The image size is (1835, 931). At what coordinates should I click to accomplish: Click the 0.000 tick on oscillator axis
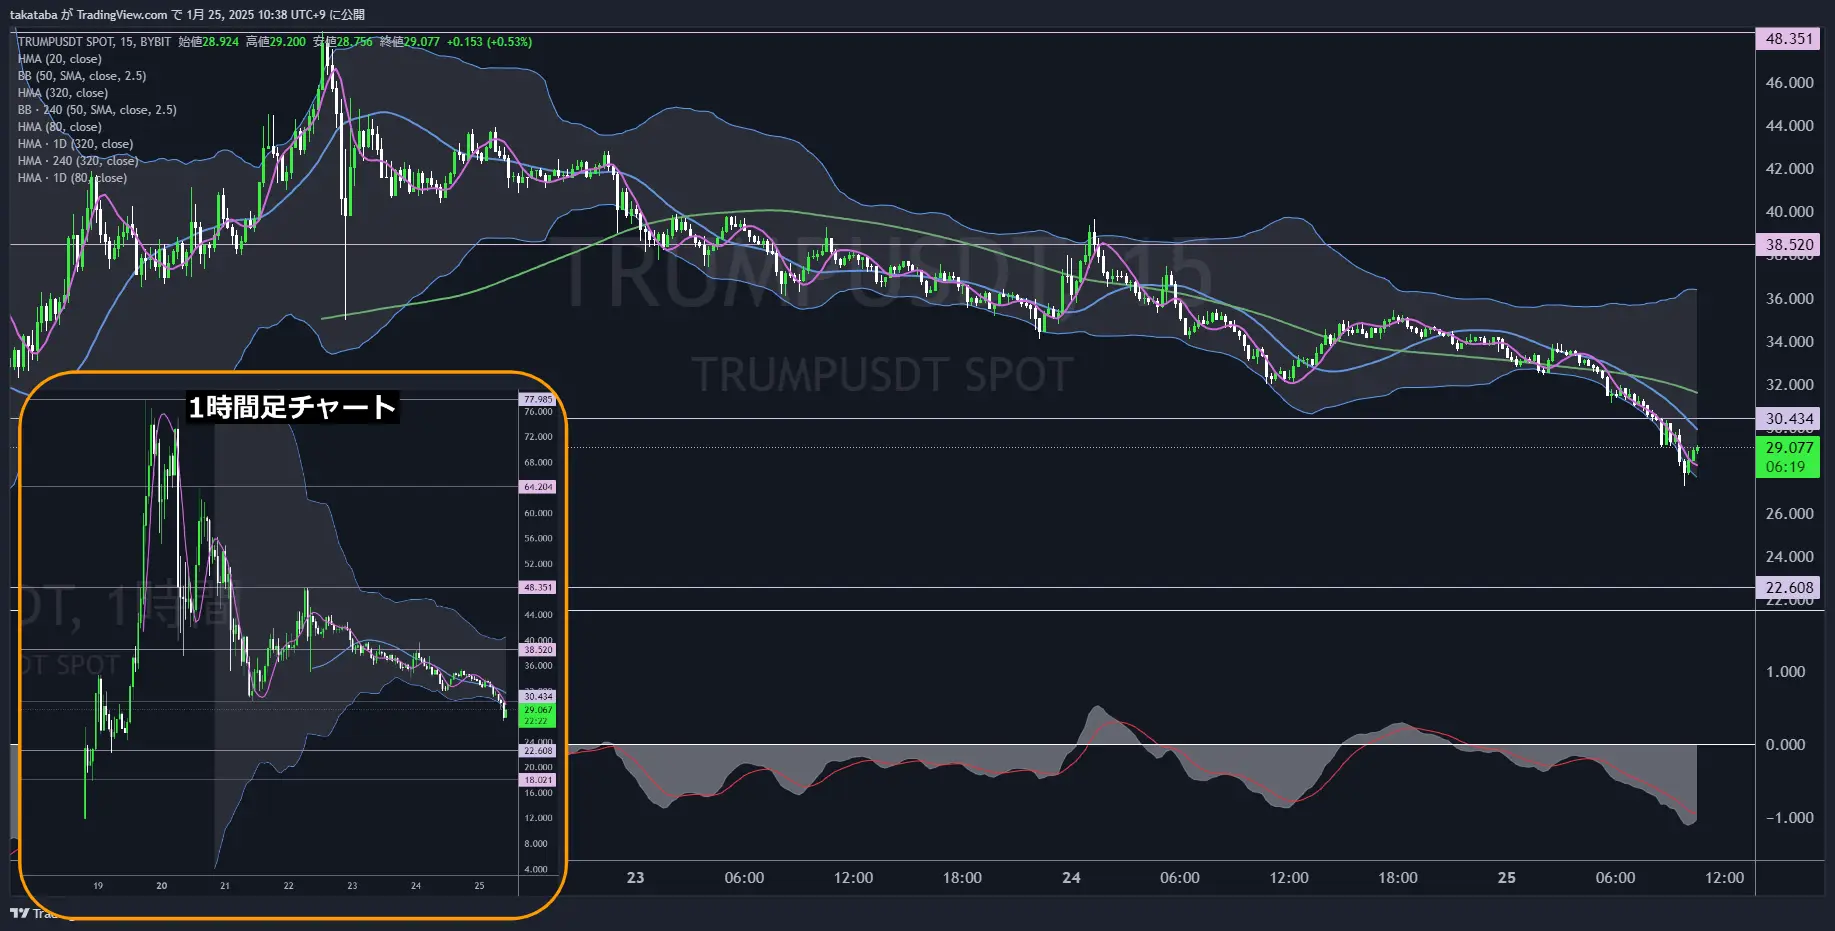tap(1785, 745)
